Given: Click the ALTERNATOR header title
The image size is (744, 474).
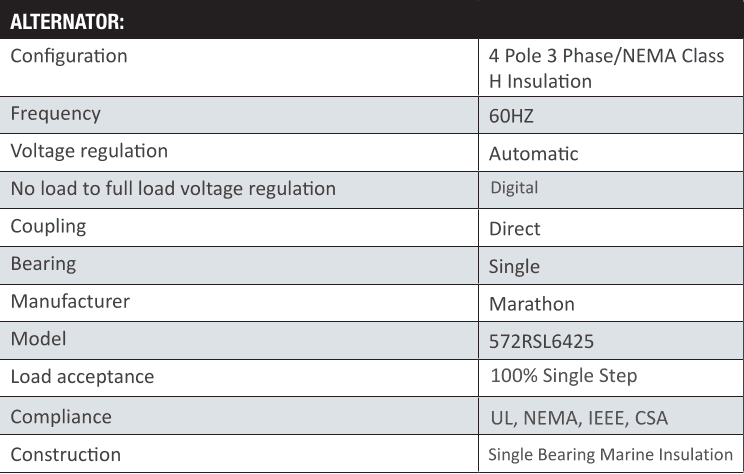Looking at the screenshot, I should (67, 22).
